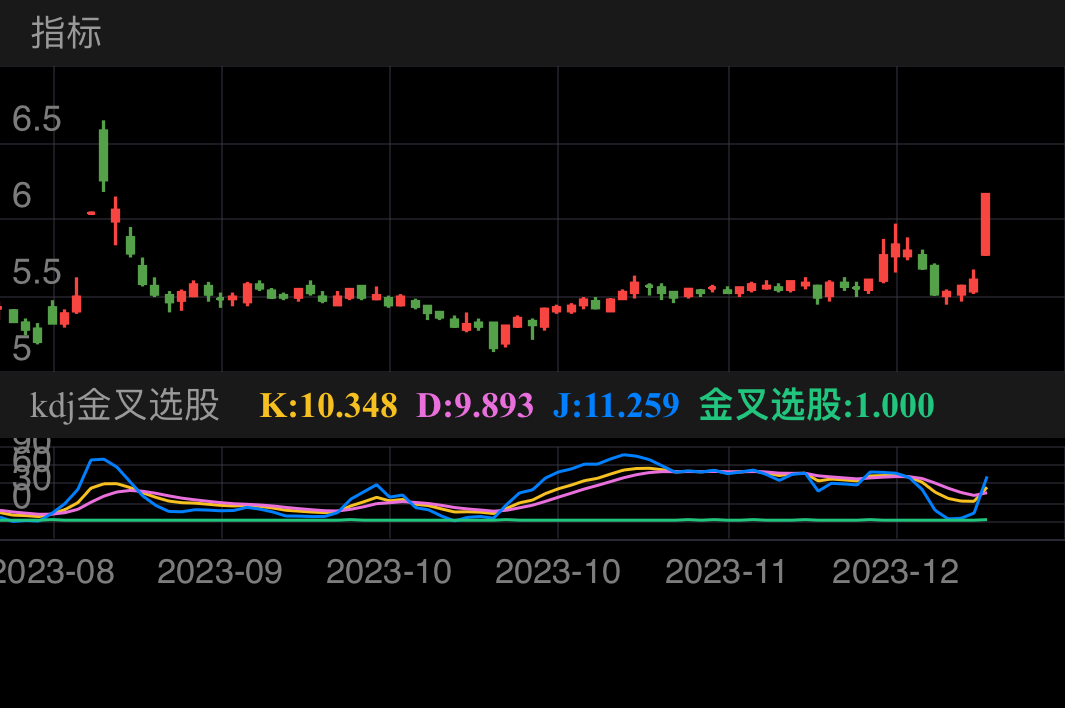Select the pink D:9.893 value

(x=475, y=405)
